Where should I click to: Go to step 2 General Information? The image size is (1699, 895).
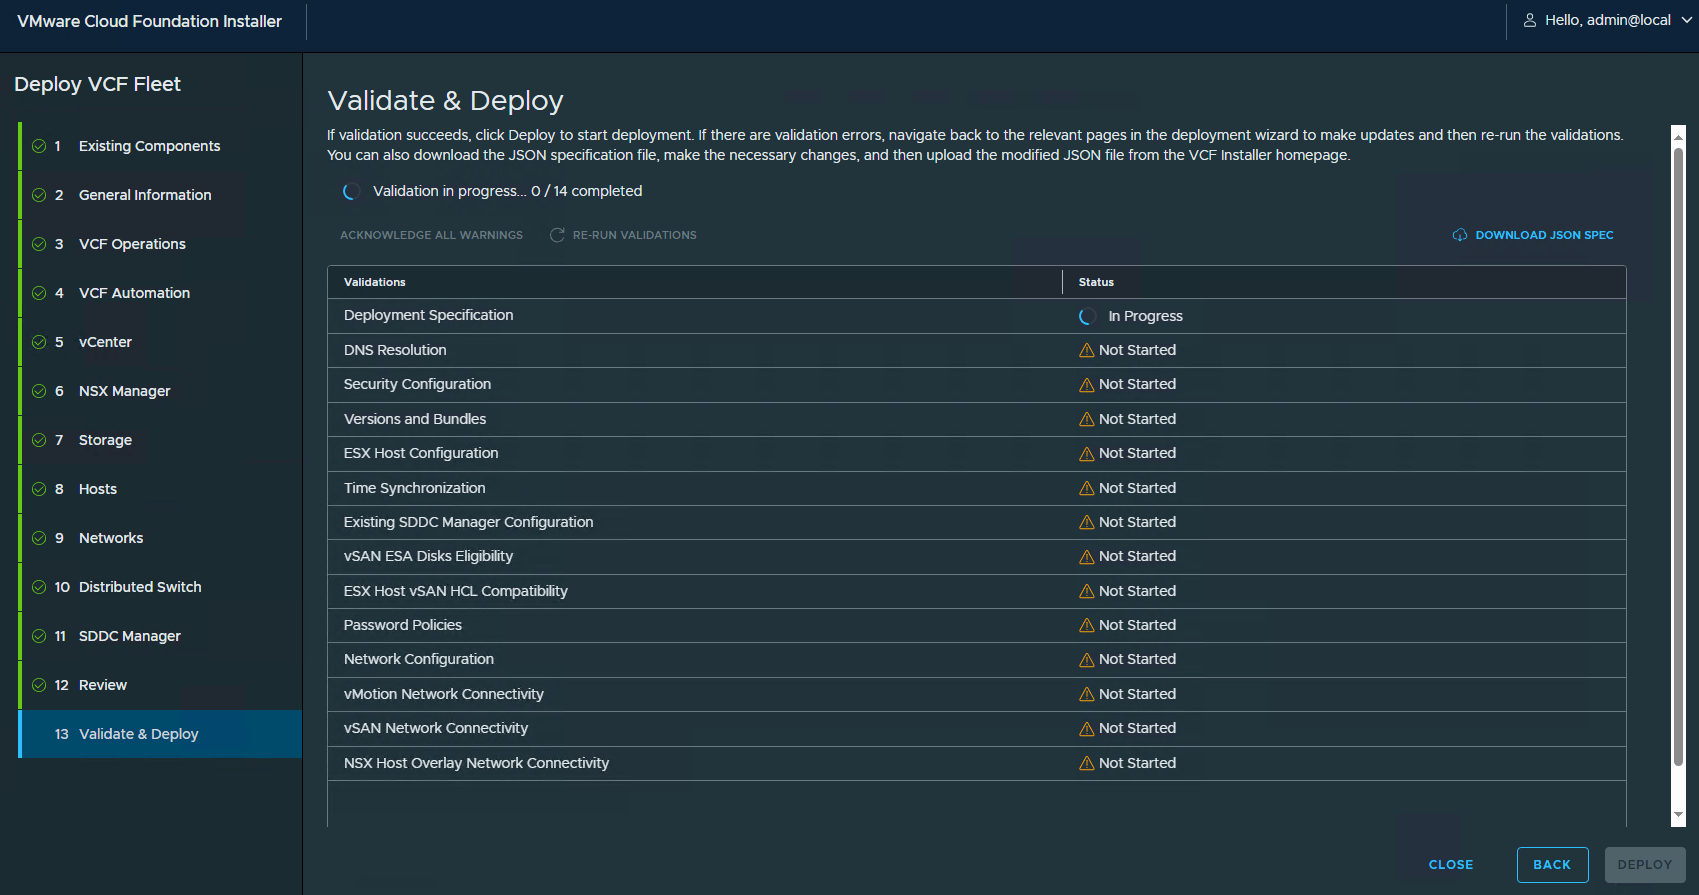pos(160,195)
